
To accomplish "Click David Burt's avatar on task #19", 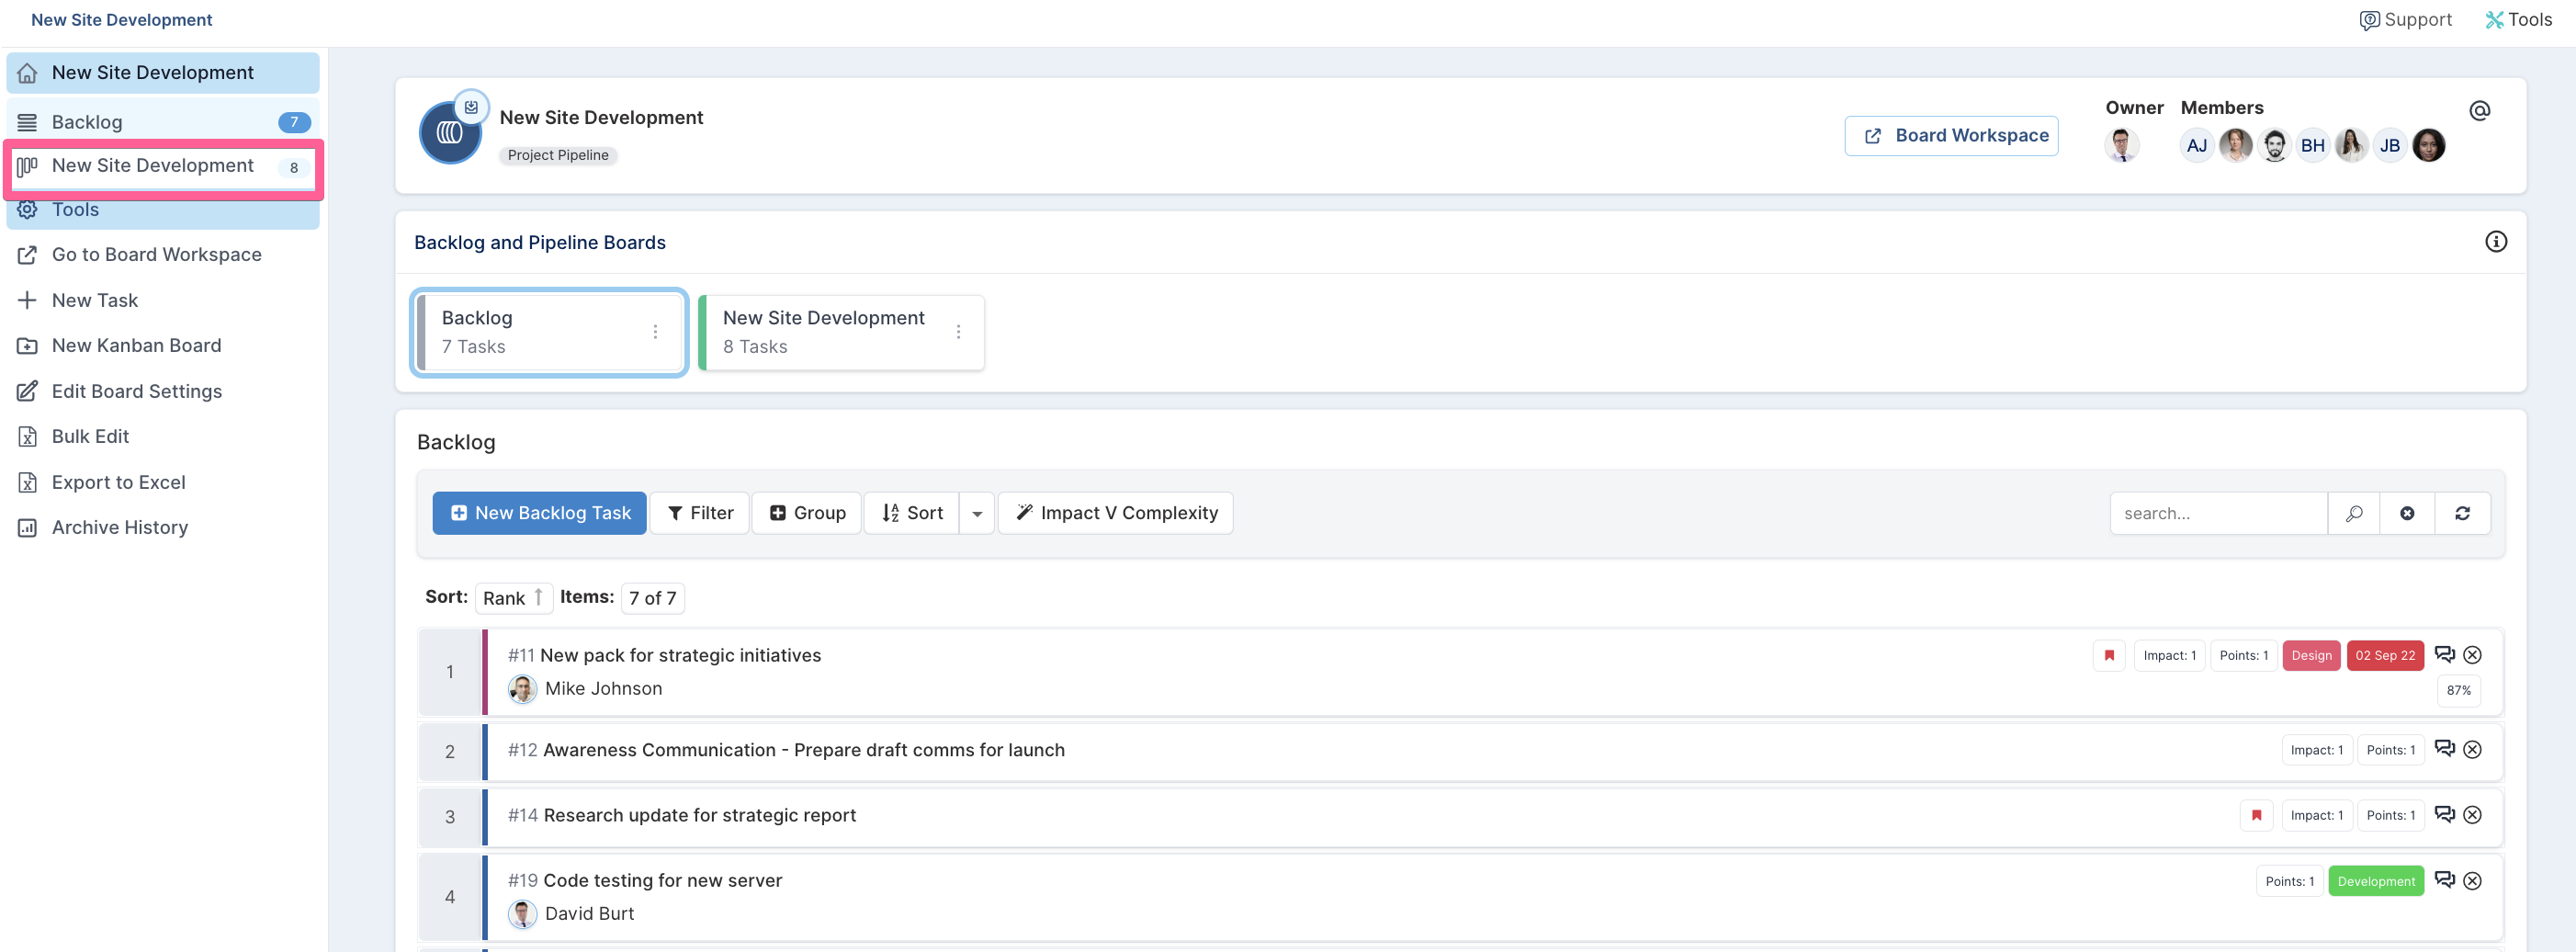I will pos(522,914).
